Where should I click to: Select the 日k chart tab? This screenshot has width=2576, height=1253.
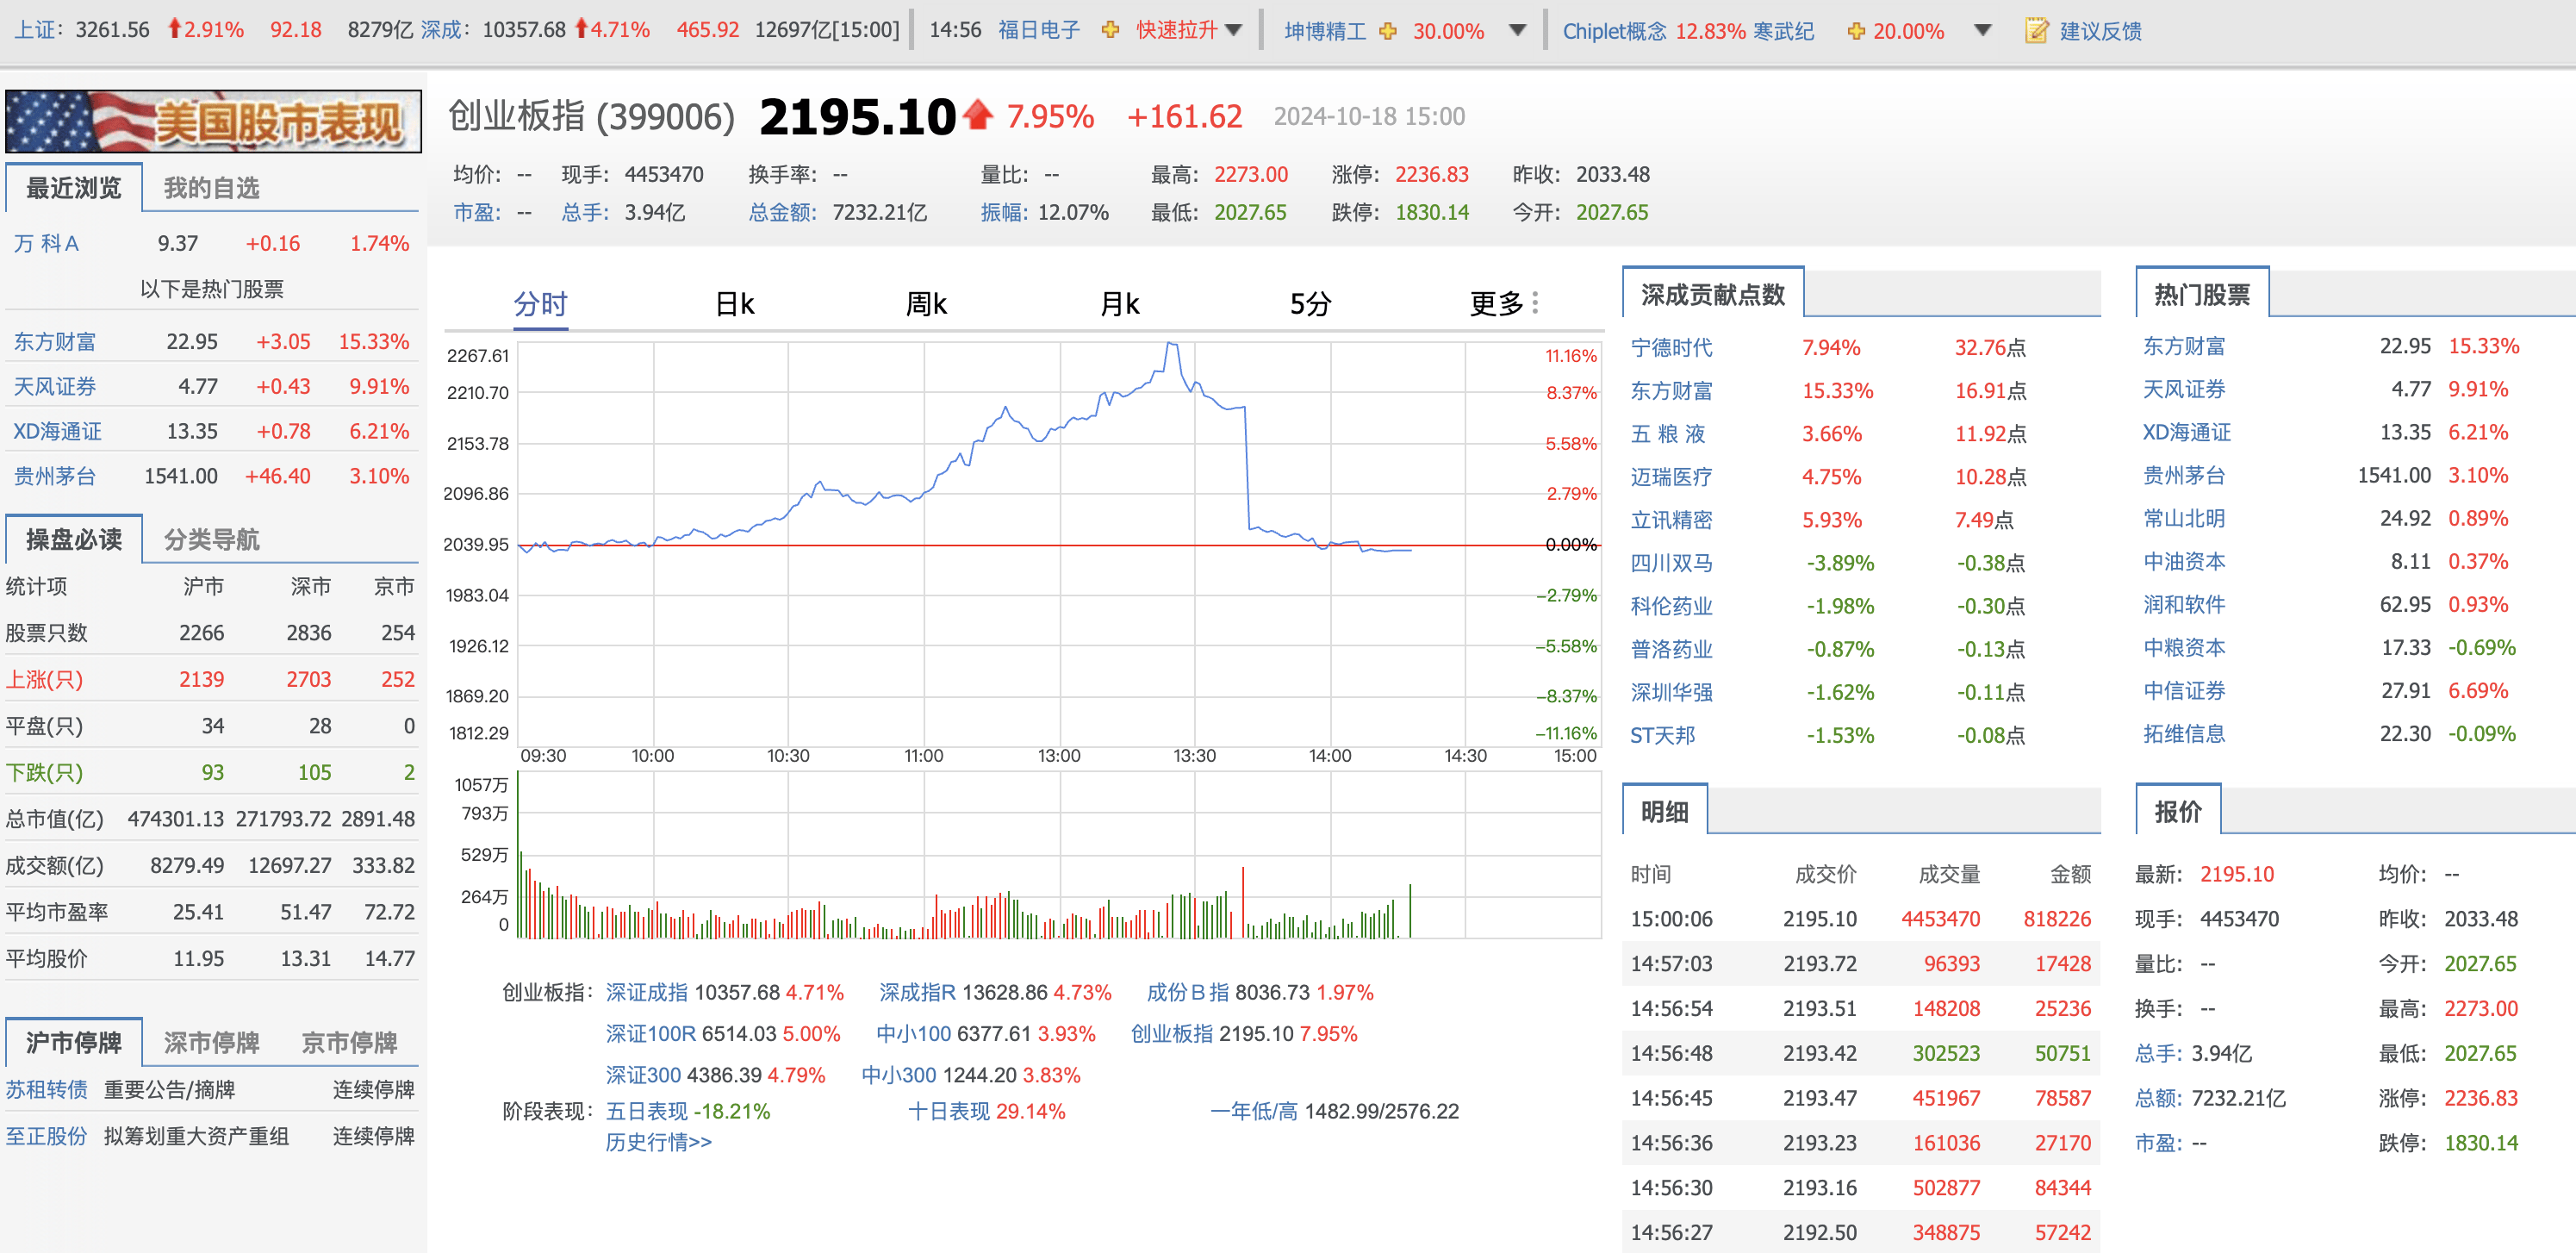[x=735, y=303]
